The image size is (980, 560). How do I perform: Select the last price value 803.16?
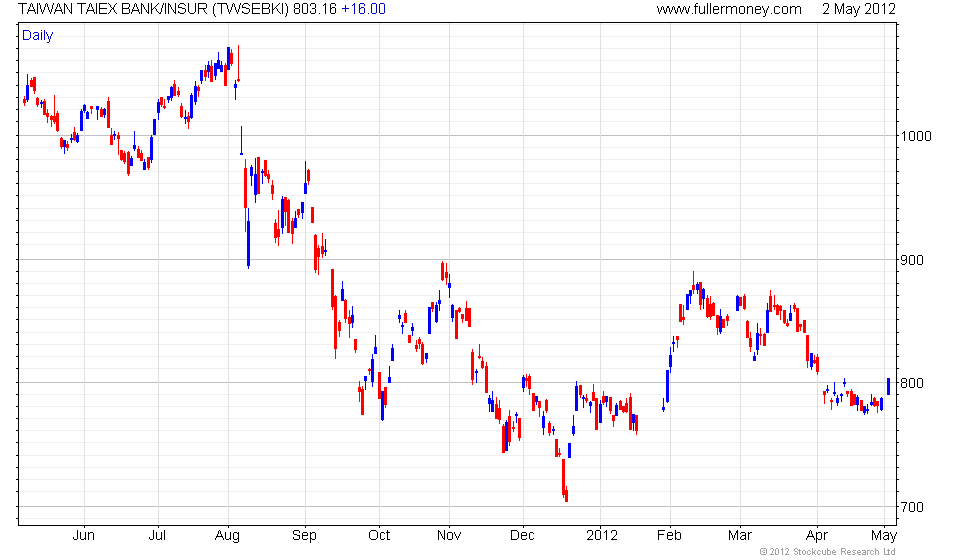(314, 9)
